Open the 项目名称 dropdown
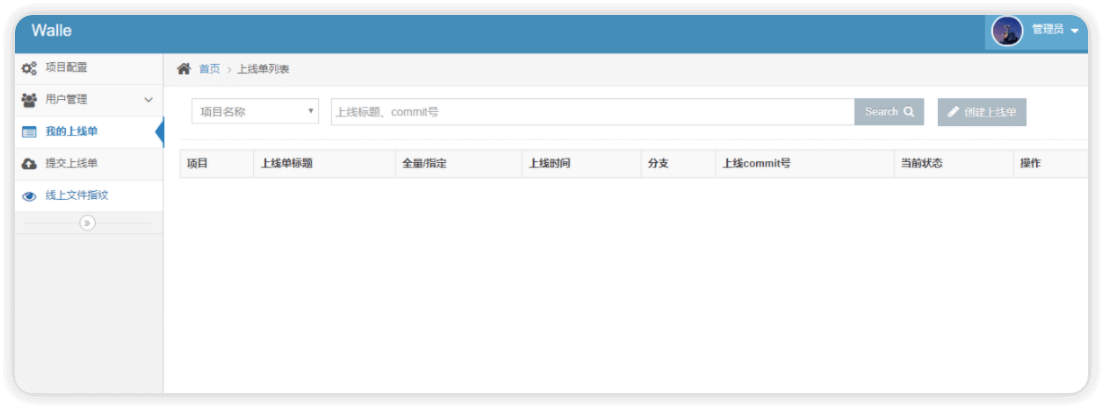The height and width of the screenshot is (408, 1103). pos(255,111)
